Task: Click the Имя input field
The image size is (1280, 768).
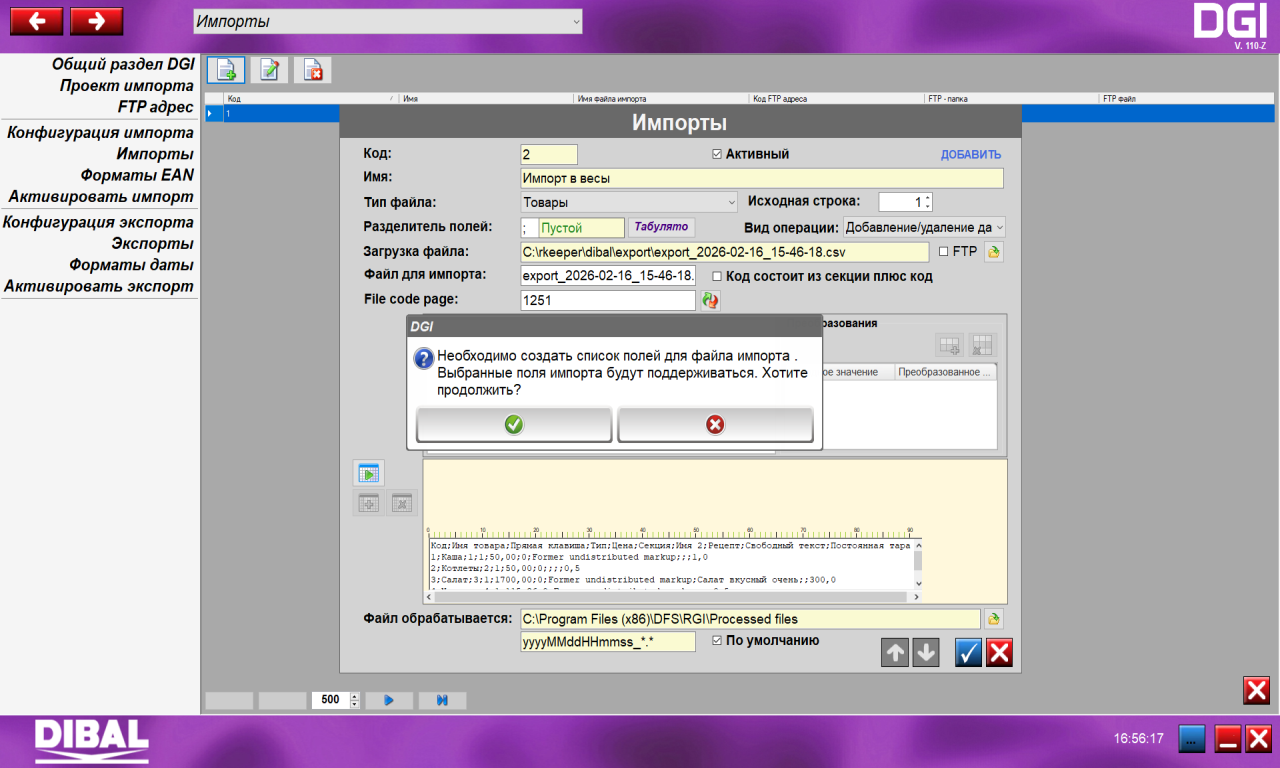Action: (761, 178)
